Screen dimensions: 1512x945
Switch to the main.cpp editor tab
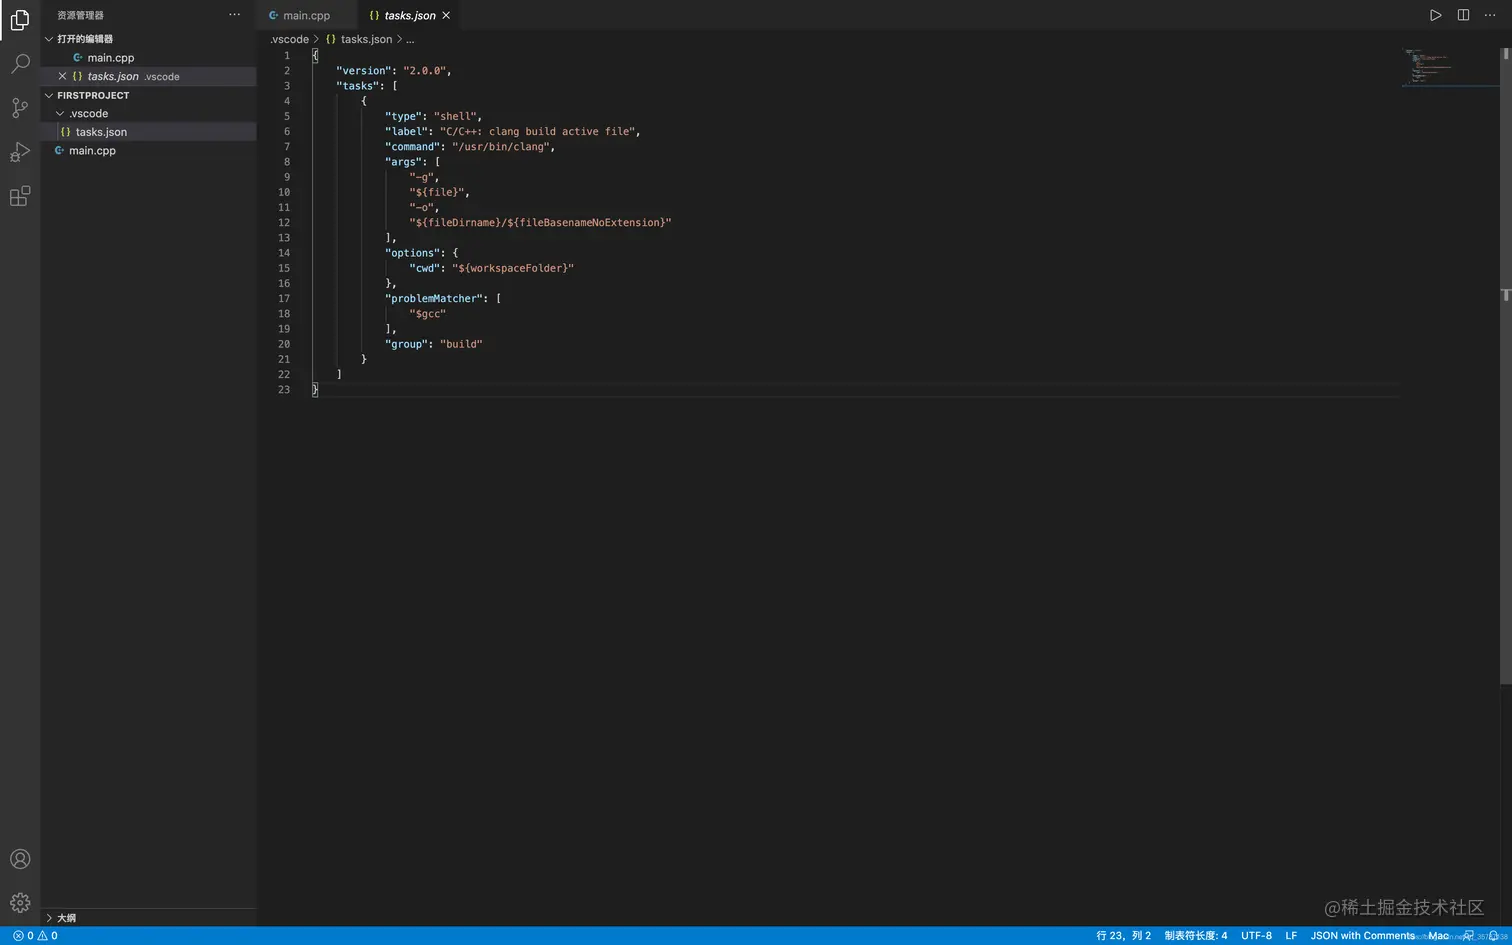click(306, 15)
